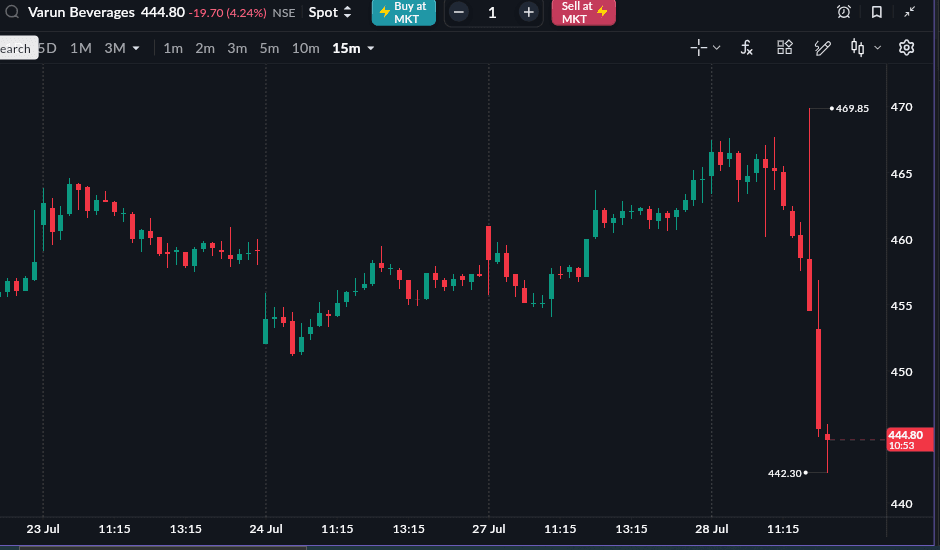This screenshot has height=550, width=940.
Task: Open the Spot segment selector
Action: point(330,13)
